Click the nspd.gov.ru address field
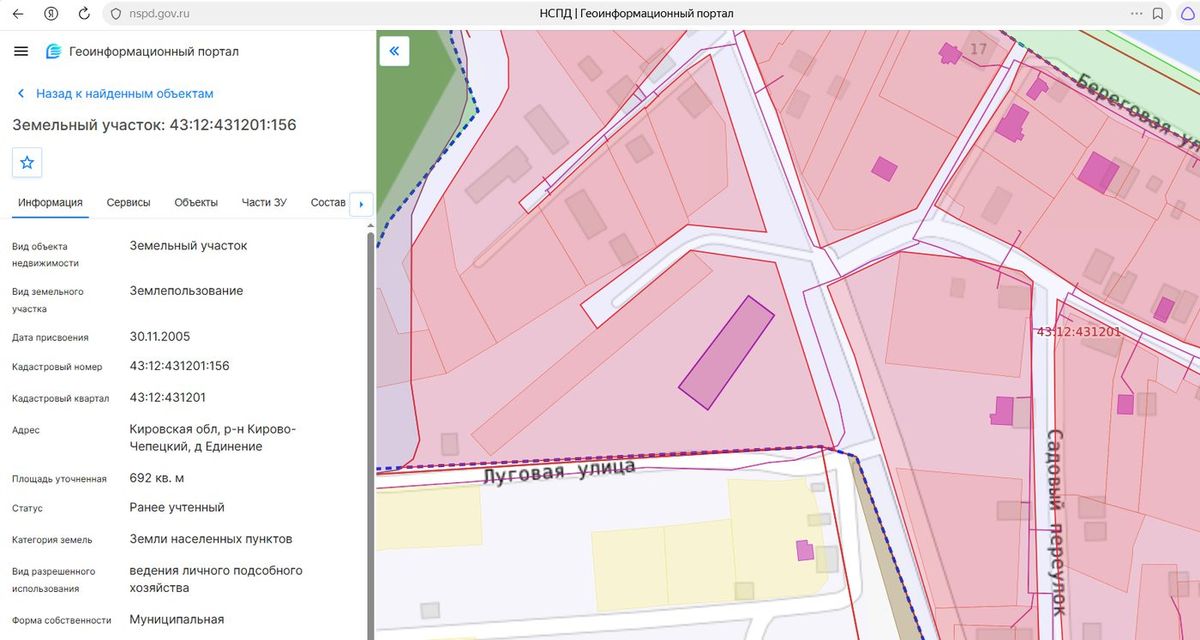 [160, 14]
